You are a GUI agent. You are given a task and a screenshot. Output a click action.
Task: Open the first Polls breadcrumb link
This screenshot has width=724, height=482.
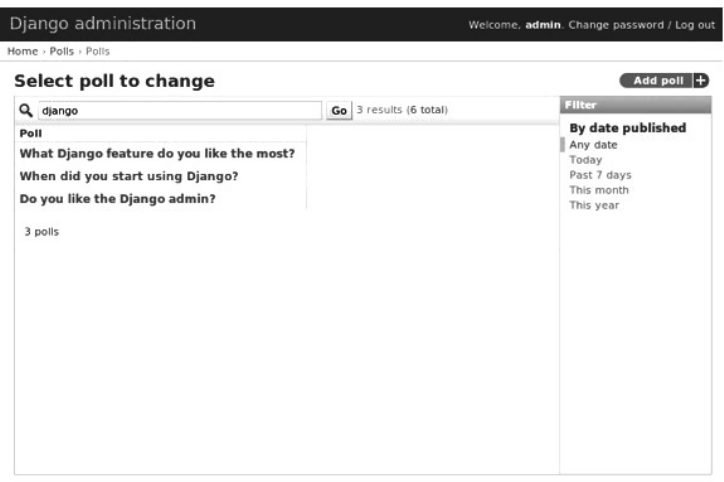(61, 51)
